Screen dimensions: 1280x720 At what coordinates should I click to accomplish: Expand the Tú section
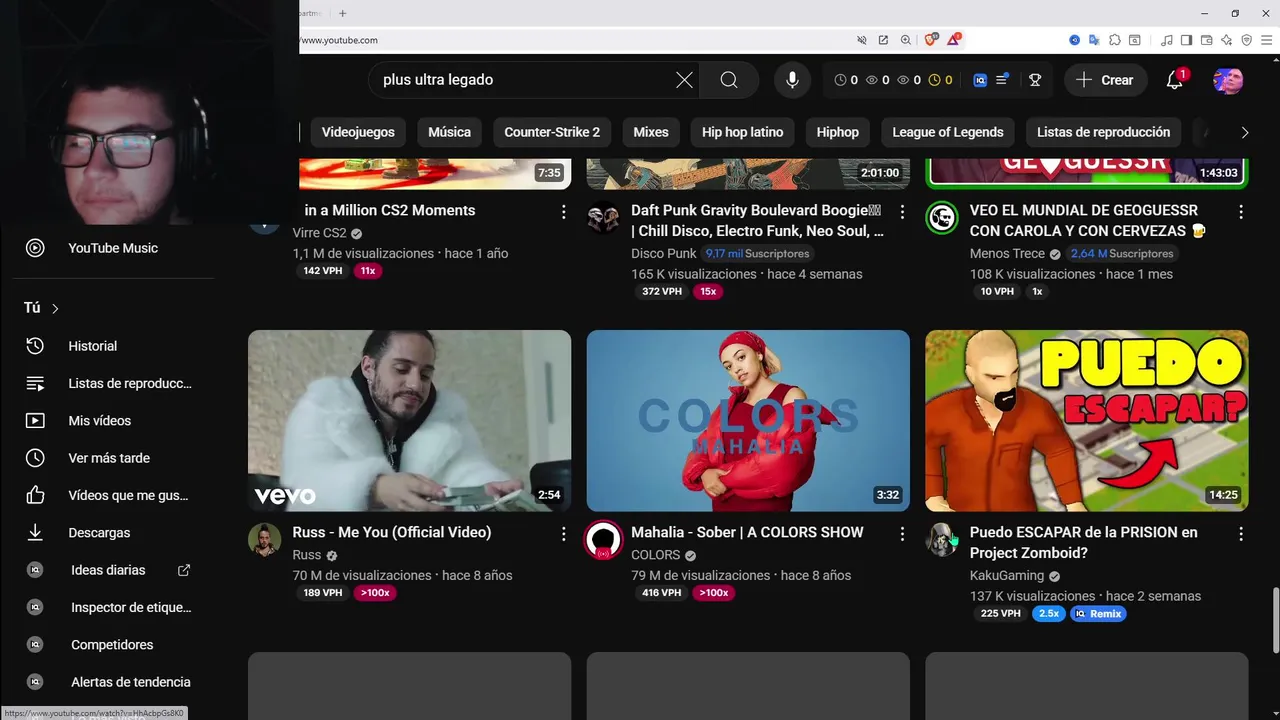tap(42, 308)
